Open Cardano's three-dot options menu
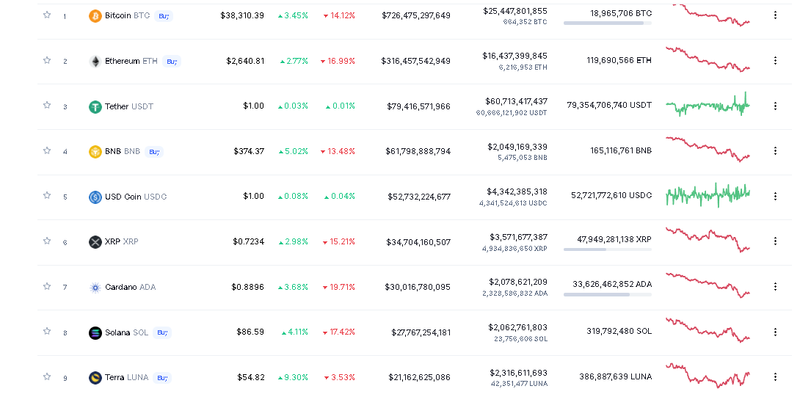 point(775,287)
